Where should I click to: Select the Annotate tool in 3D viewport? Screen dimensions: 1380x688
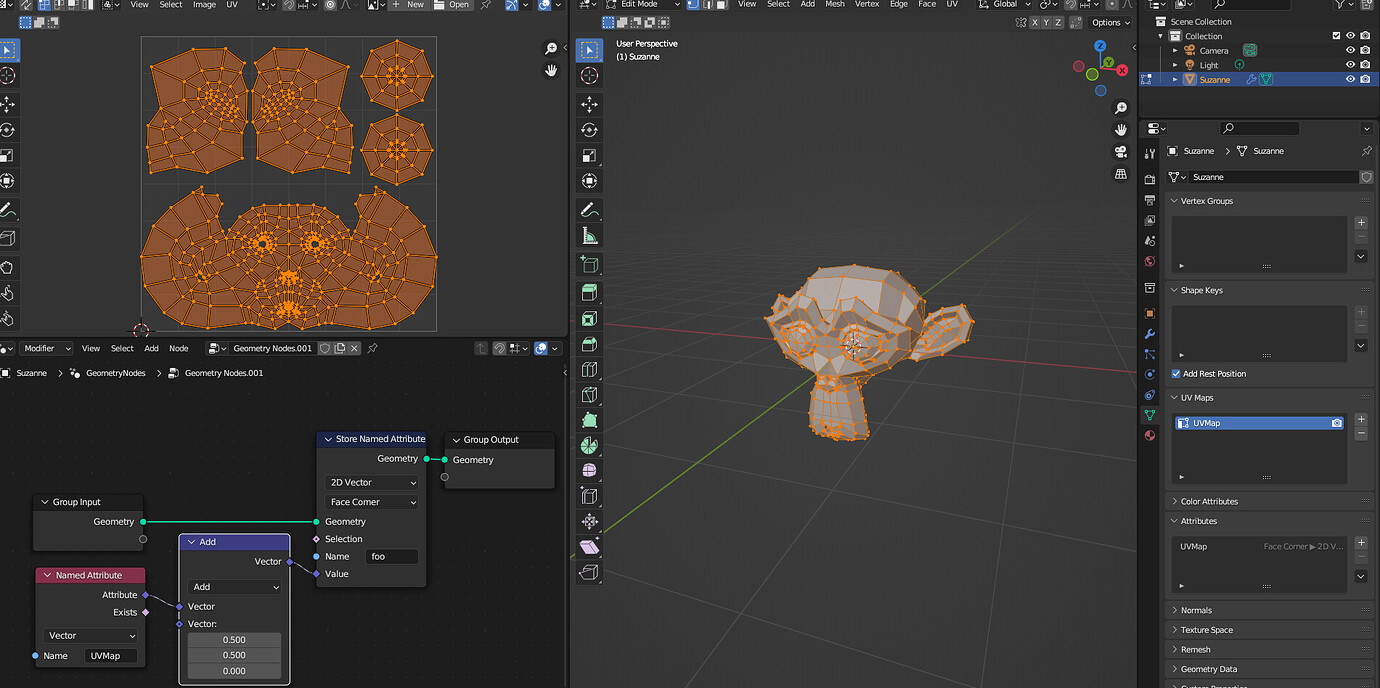pos(589,210)
